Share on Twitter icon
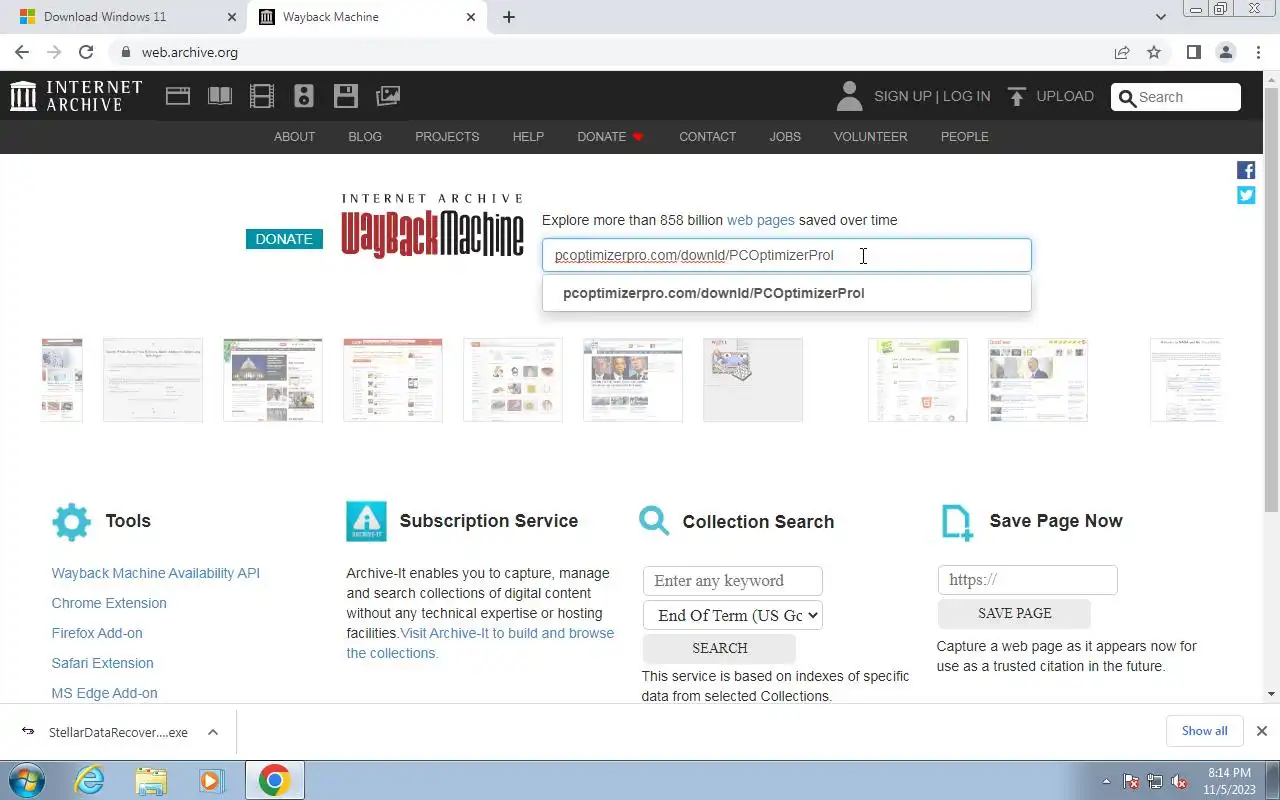This screenshot has width=1280, height=800. [1246, 195]
